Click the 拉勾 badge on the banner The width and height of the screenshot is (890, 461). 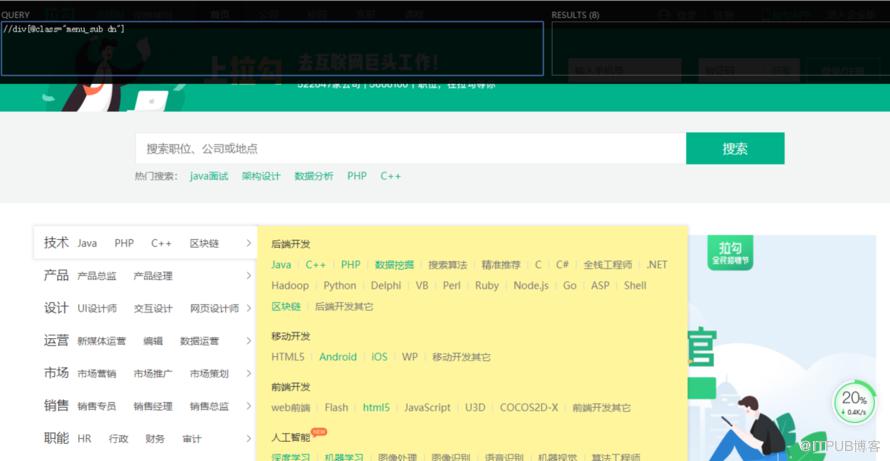click(730, 252)
